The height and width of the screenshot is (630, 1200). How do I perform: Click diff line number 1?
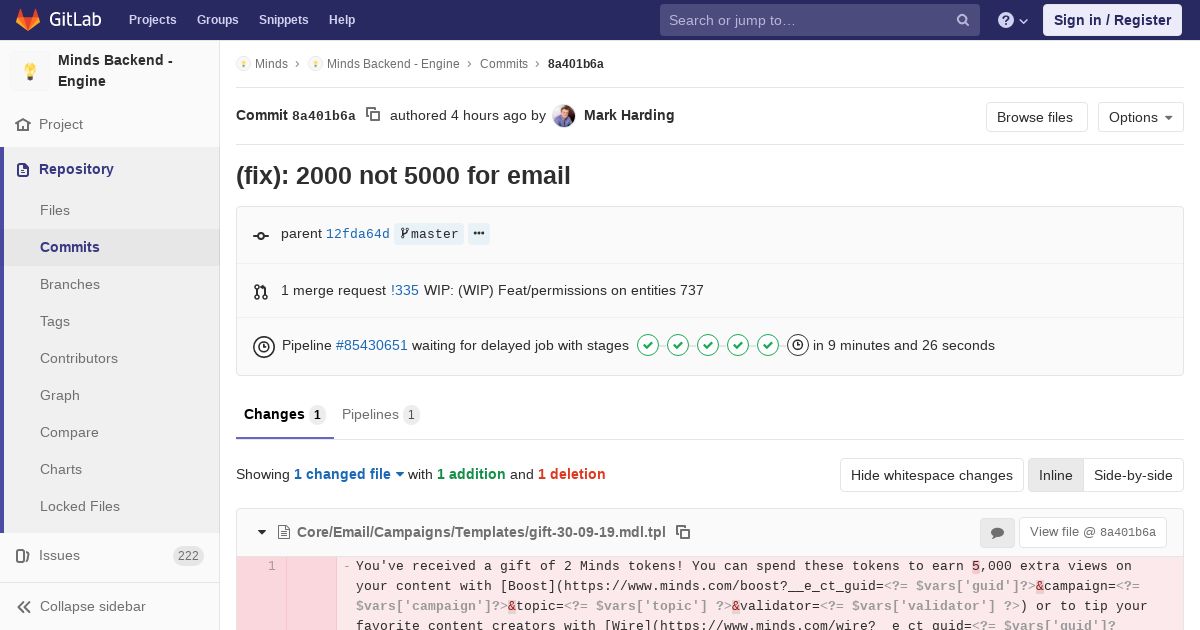pyautogui.click(x=271, y=566)
